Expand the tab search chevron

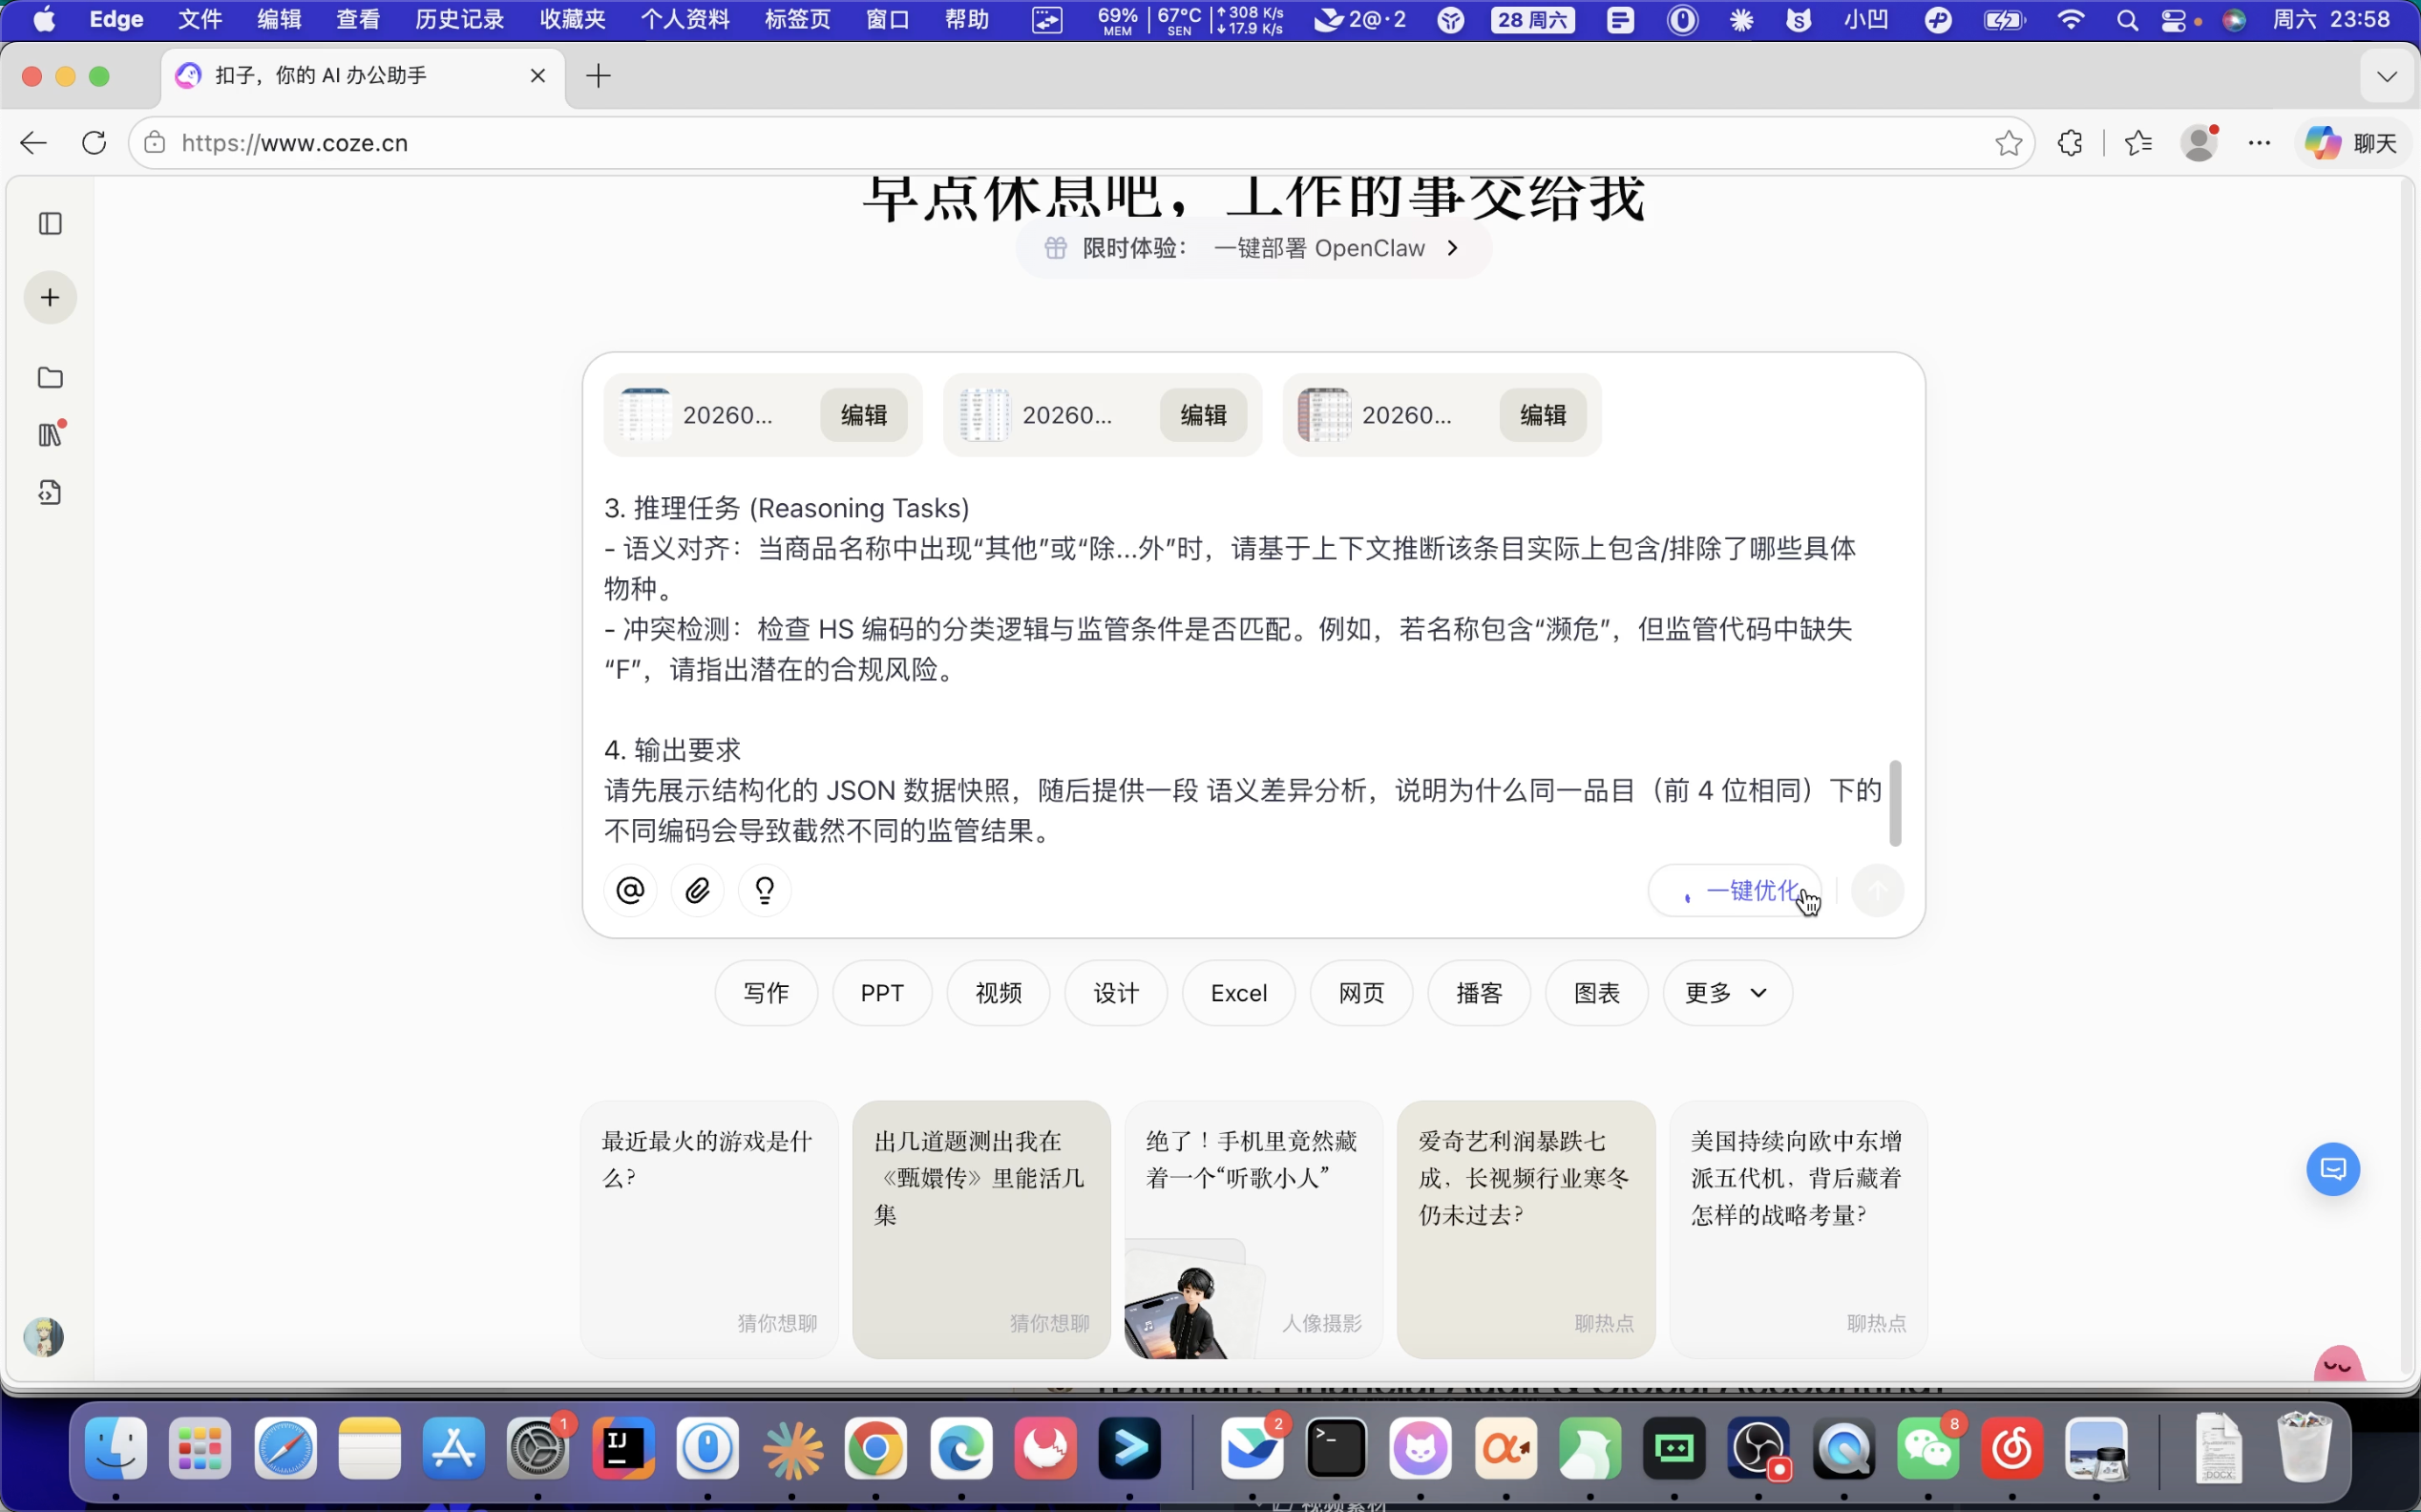pyautogui.click(x=2387, y=76)
